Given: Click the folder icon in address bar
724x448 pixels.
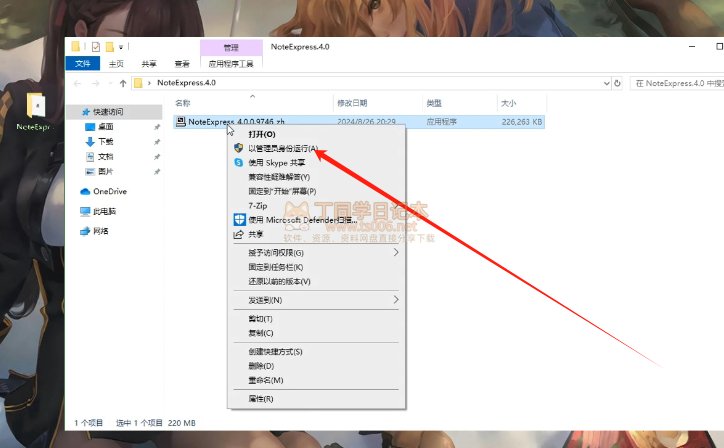Looking at the screenshot, I should point(138,83).
